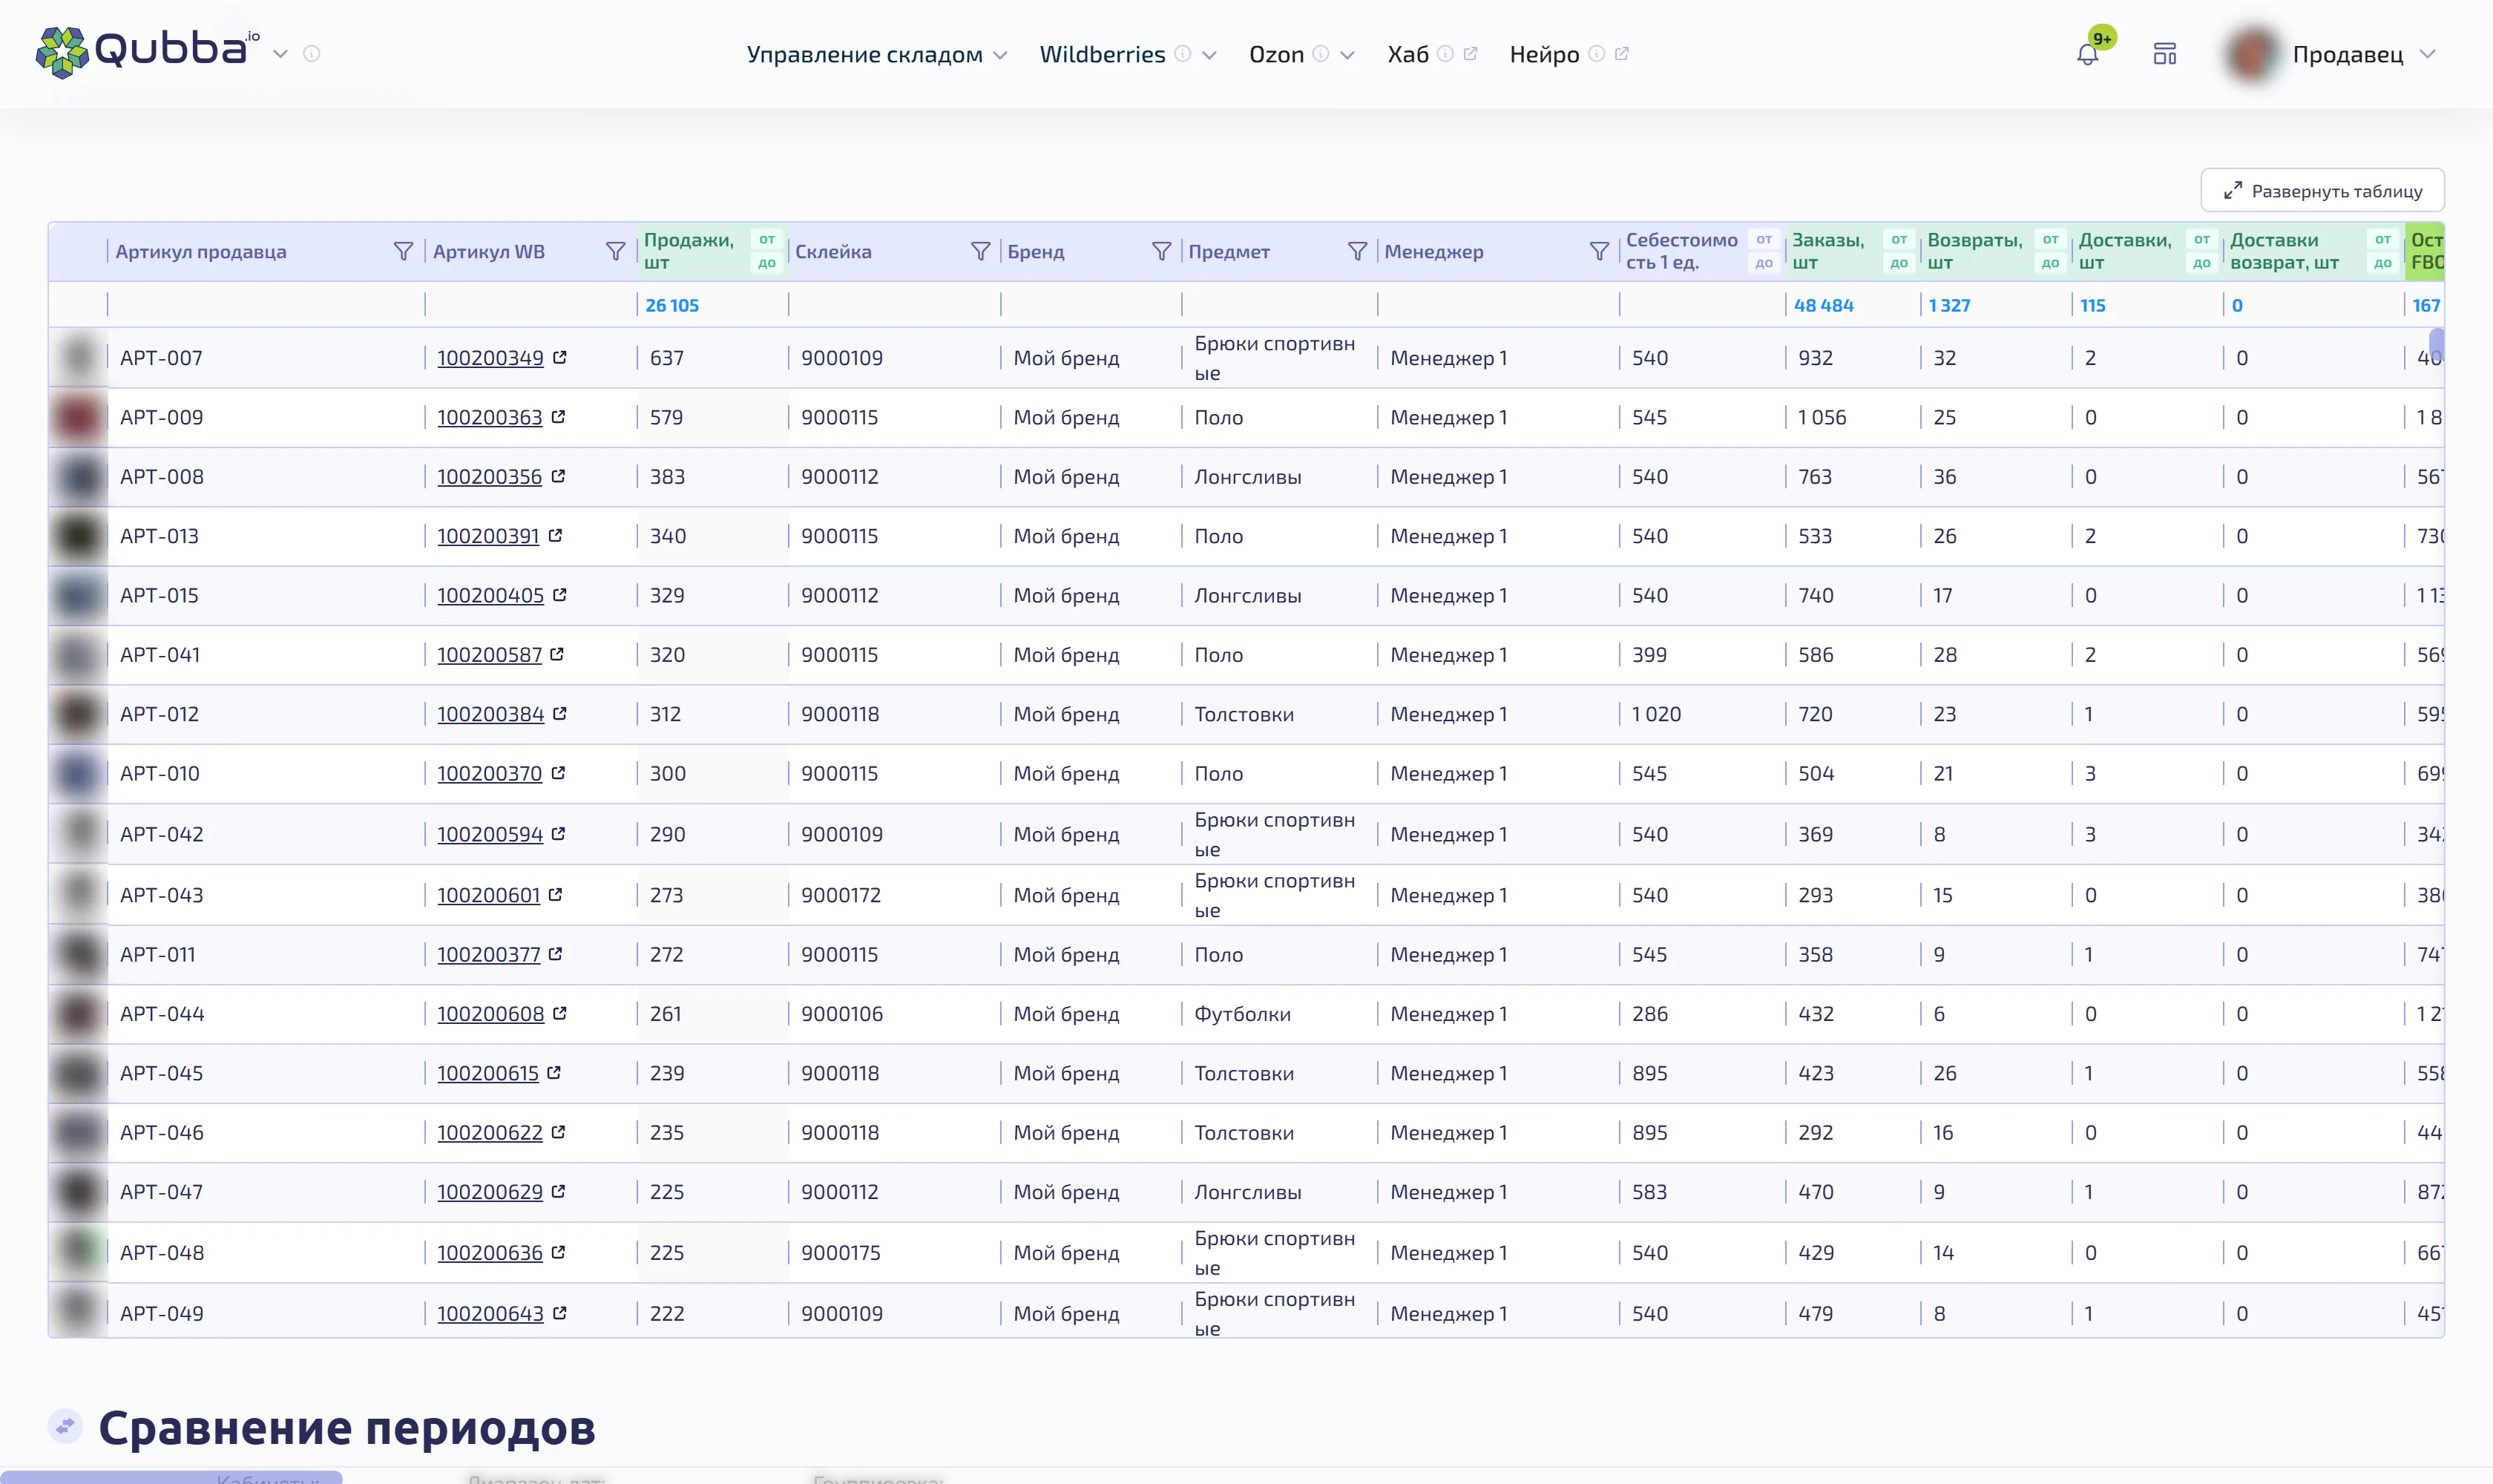Open filter for Менеджер column

[x=1600, y=251]
